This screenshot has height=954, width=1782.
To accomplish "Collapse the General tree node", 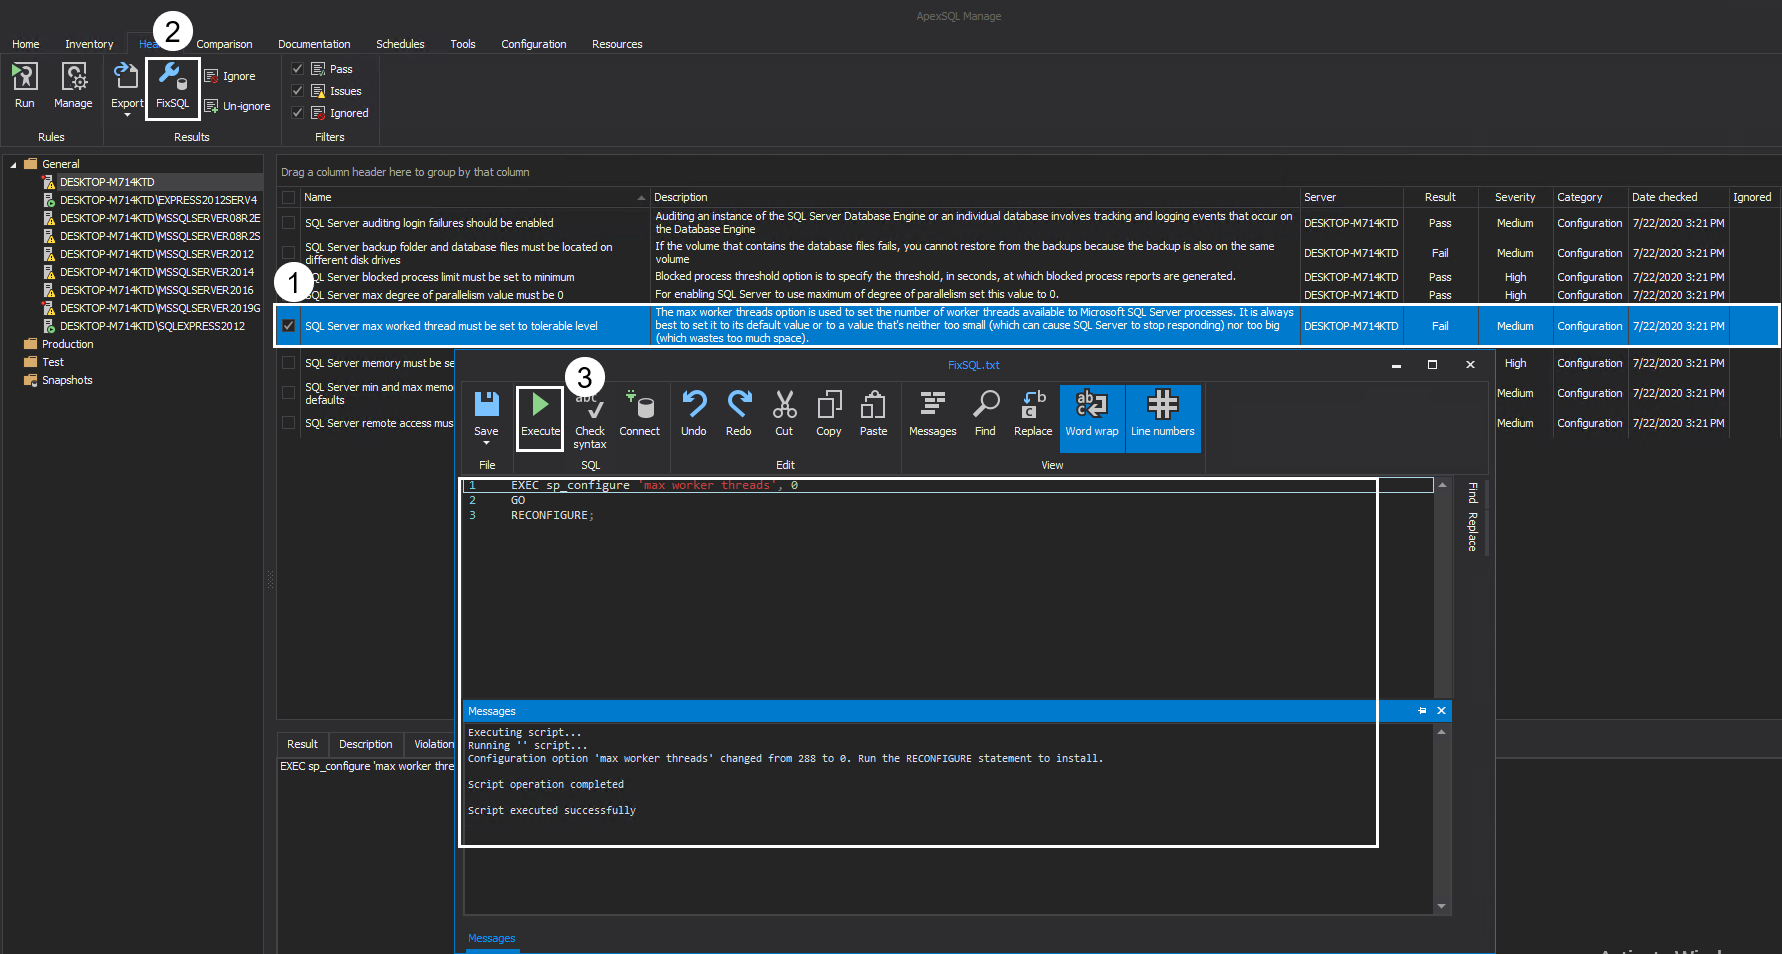I will pos(13,164).
